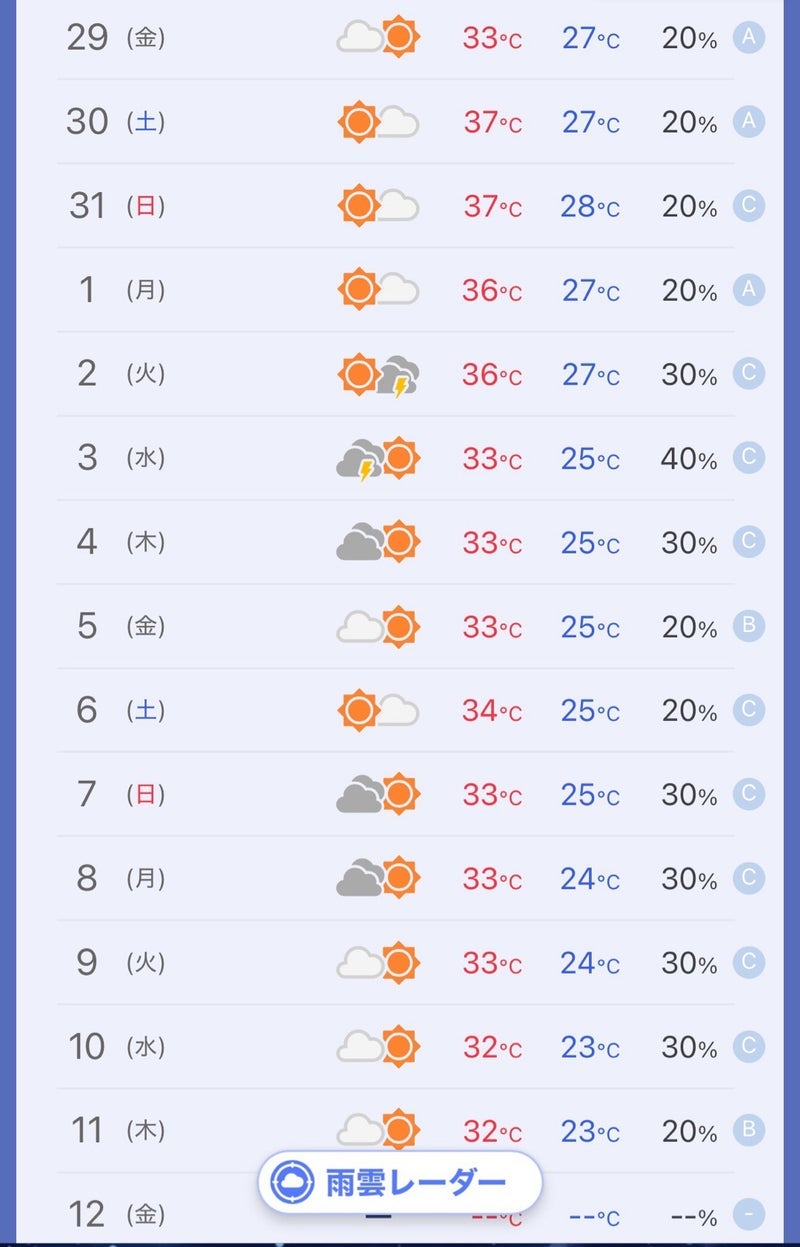Click reliability badge C for day 31
The image size is (800, 1247).
tap(748, 206)
